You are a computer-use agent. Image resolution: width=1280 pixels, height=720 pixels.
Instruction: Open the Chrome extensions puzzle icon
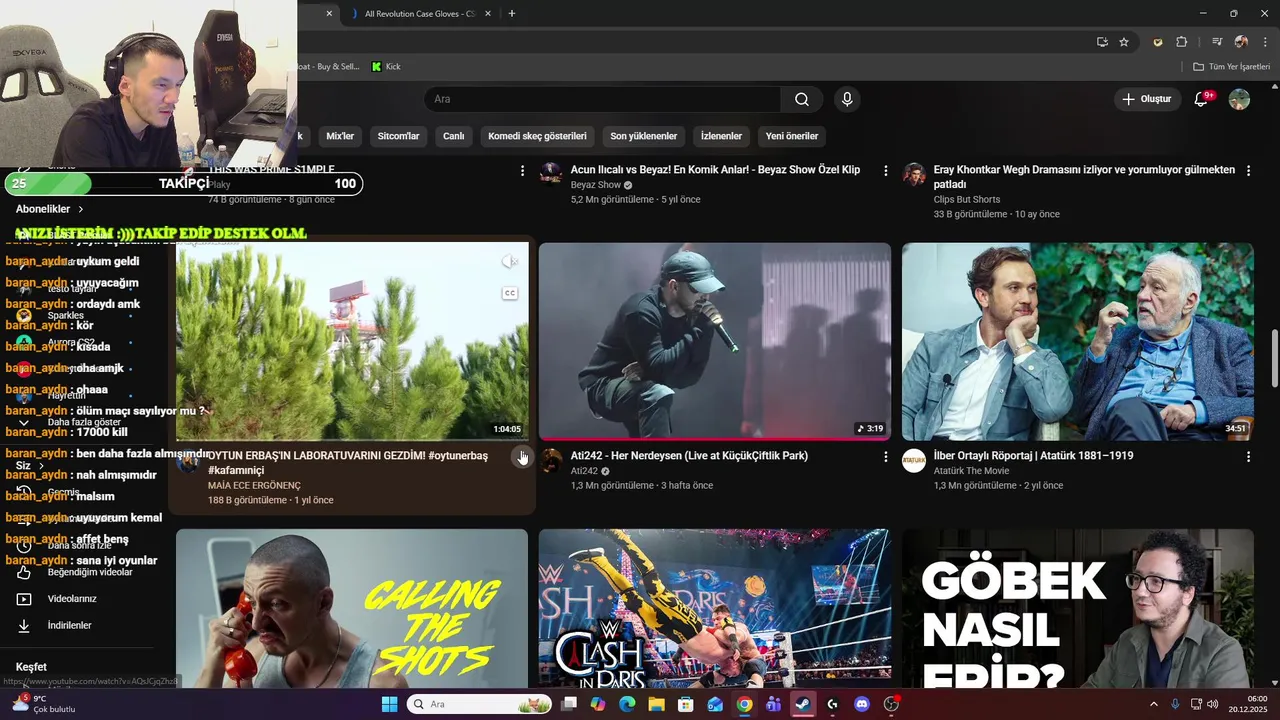point(1182,42)
